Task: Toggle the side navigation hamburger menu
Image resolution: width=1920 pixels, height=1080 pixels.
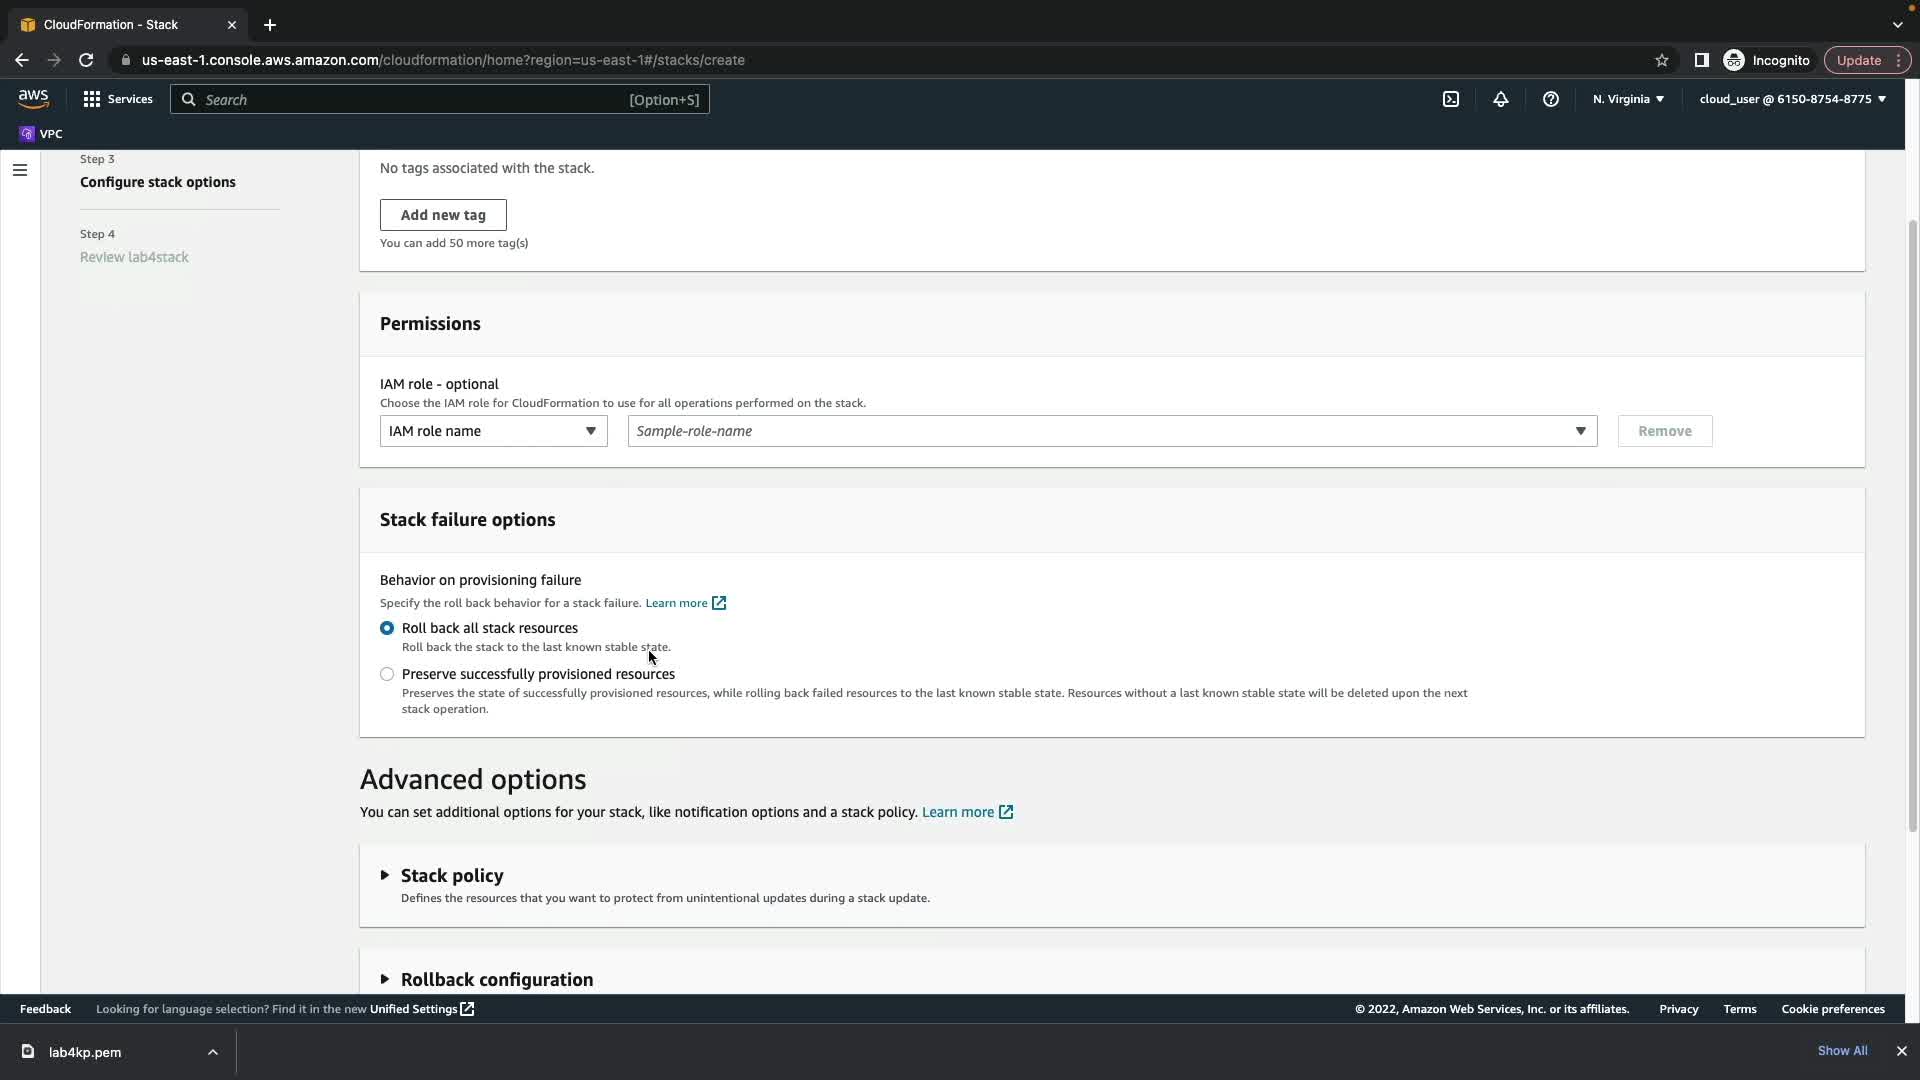Action: [x=20, y=170]
